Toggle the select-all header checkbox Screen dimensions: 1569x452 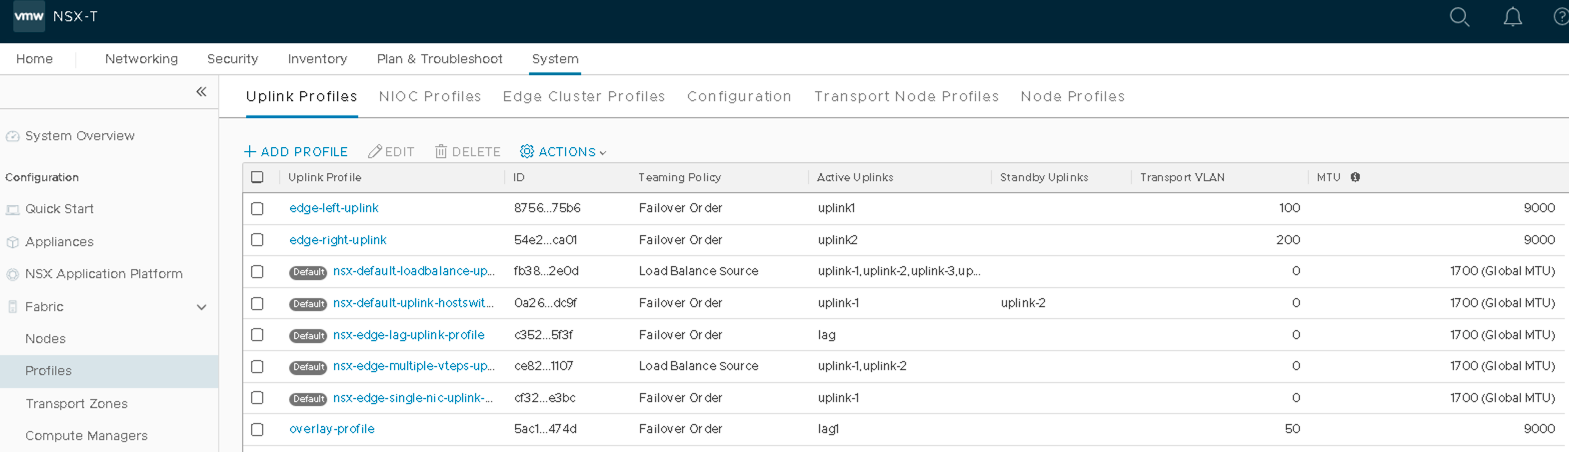click(257, 177)
